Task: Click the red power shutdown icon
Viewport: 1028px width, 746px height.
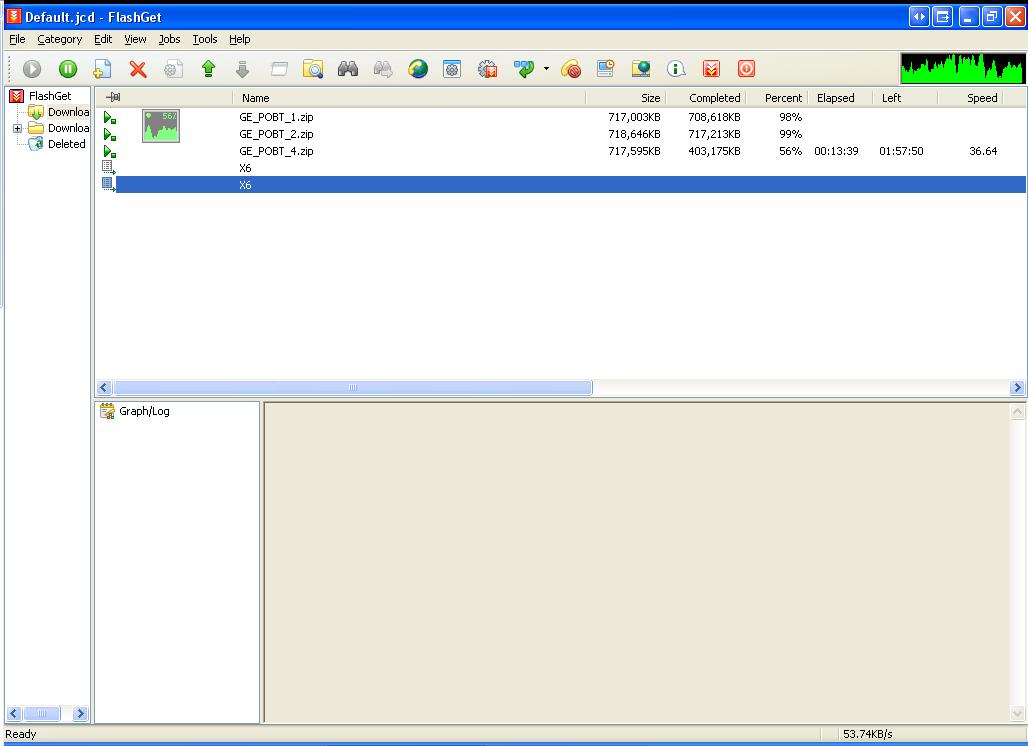Action: click(746, 69)
